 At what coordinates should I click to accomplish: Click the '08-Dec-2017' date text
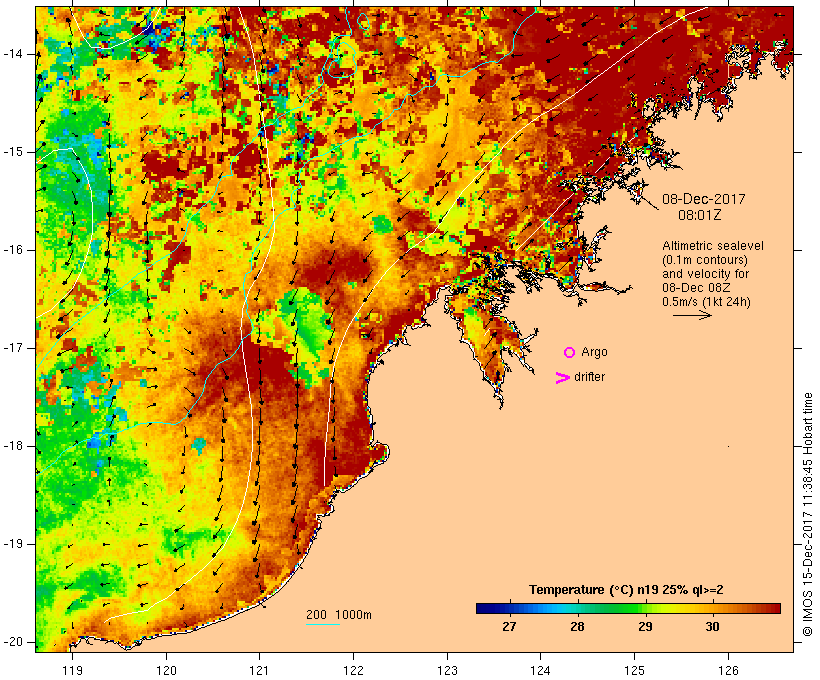pyautogui.click(x=703, y=199)
